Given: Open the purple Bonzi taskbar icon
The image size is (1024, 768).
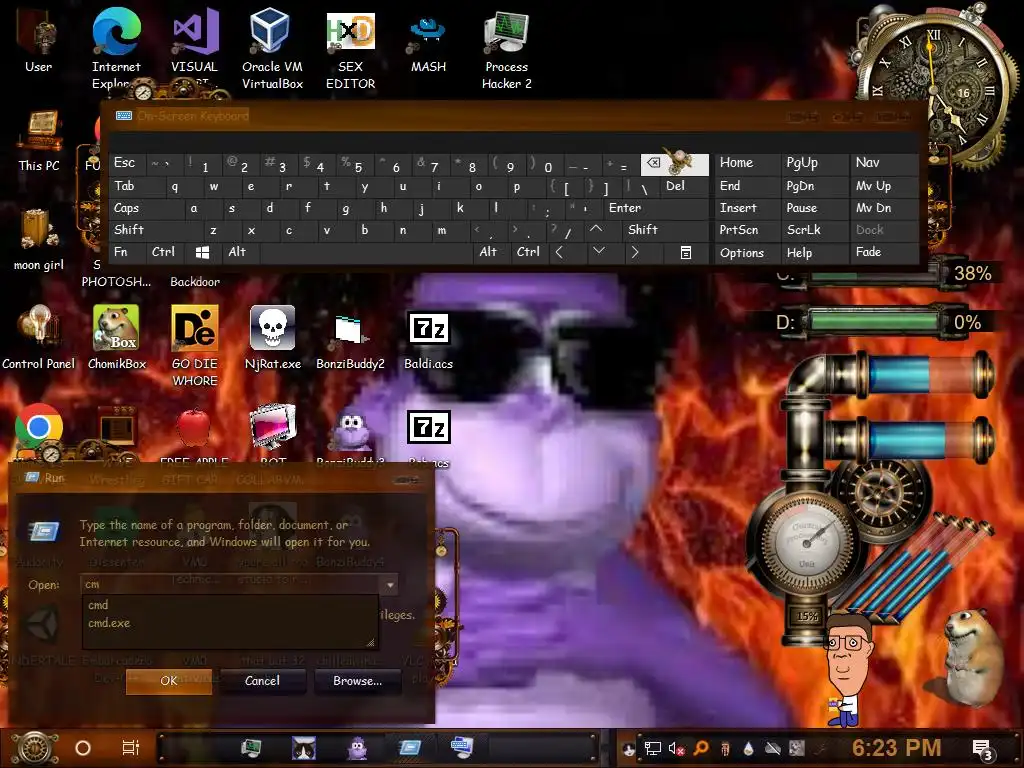Looking at the screenshot, I should [x=357, y=748].
